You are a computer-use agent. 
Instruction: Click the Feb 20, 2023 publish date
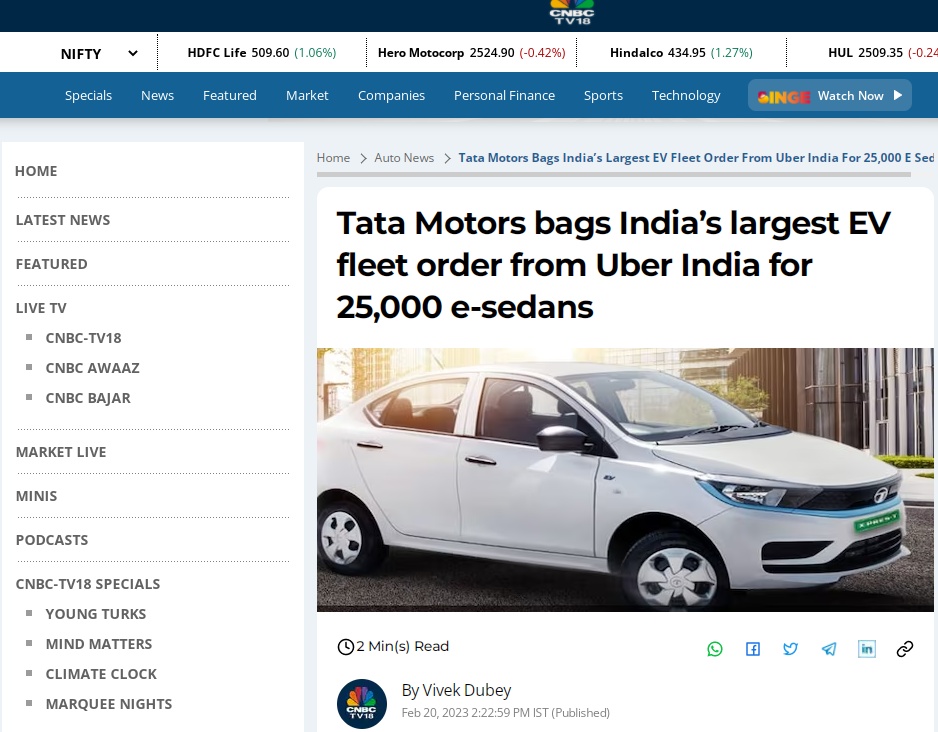505,713
